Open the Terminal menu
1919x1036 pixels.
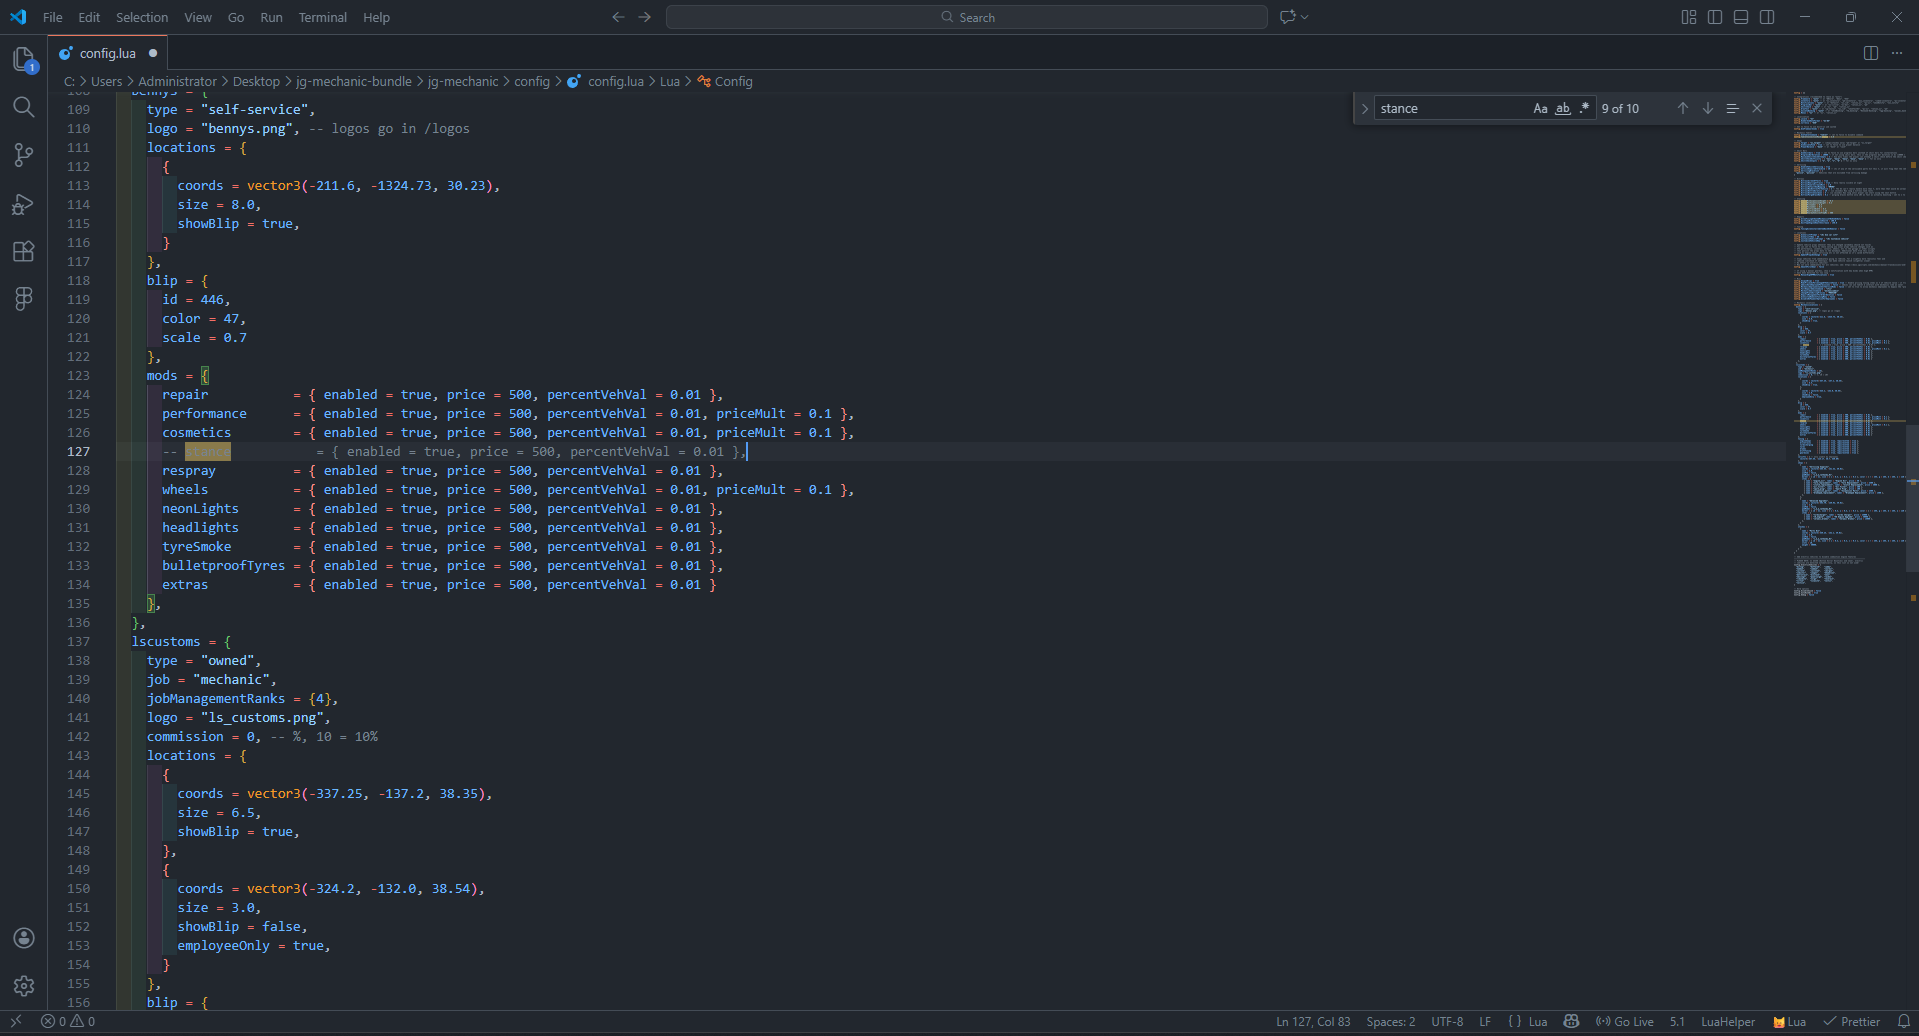click(x=322, y=17)
